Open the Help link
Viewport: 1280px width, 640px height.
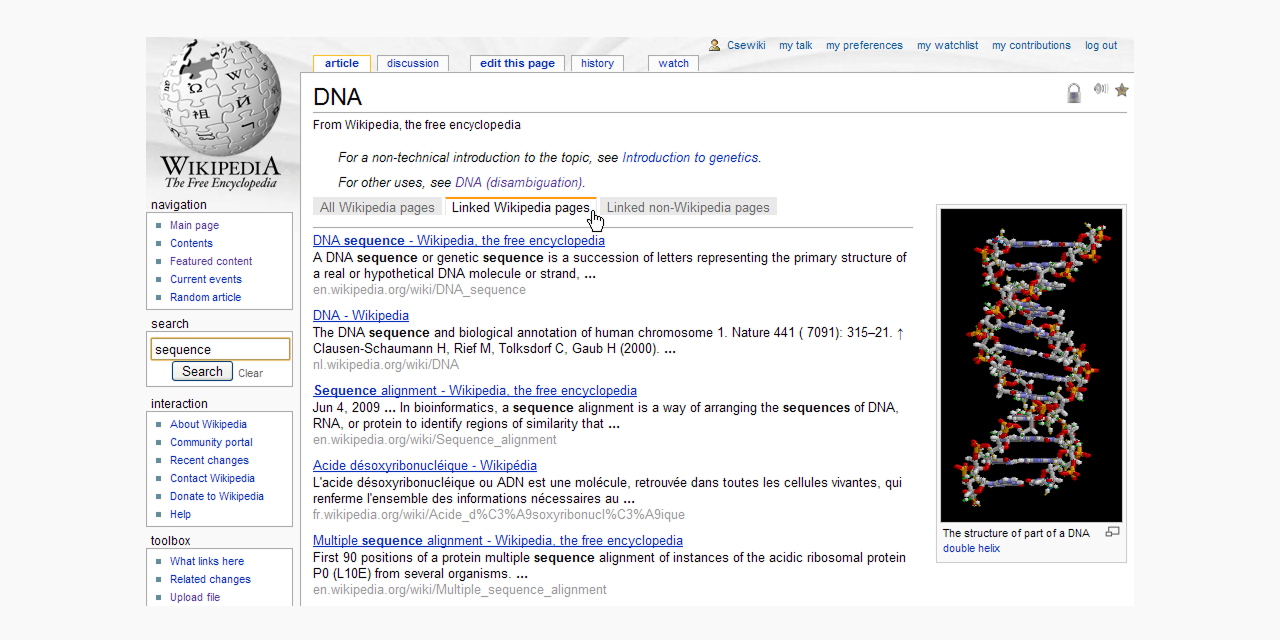[x=180, y=514]
